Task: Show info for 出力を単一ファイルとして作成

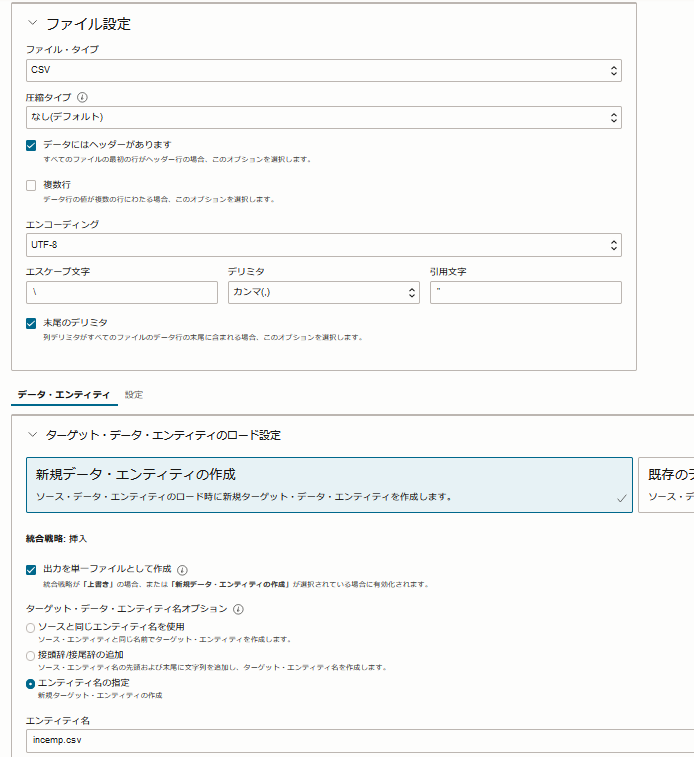Action: pyautogui.click(x=182, y=570)
